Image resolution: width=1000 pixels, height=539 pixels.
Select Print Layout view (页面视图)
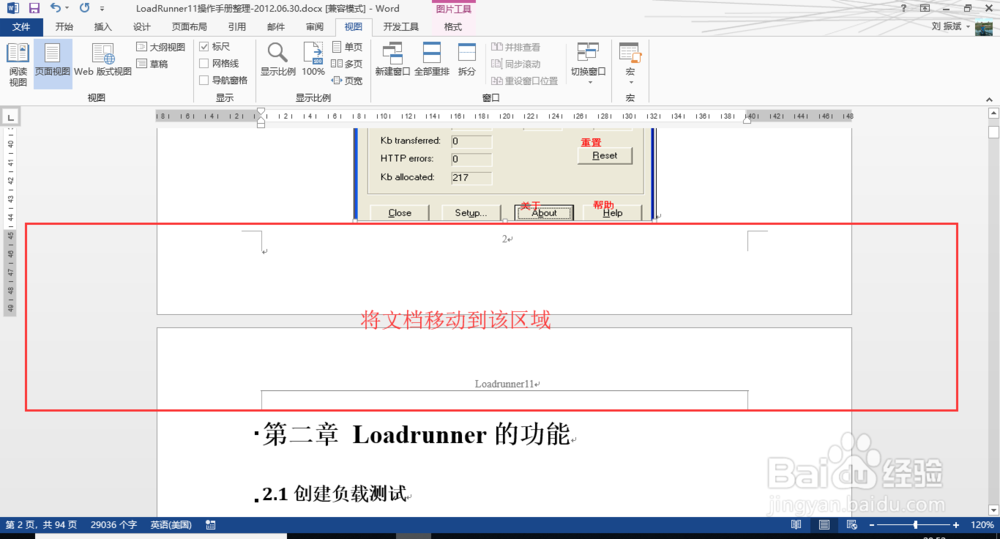tap(52, 64)
